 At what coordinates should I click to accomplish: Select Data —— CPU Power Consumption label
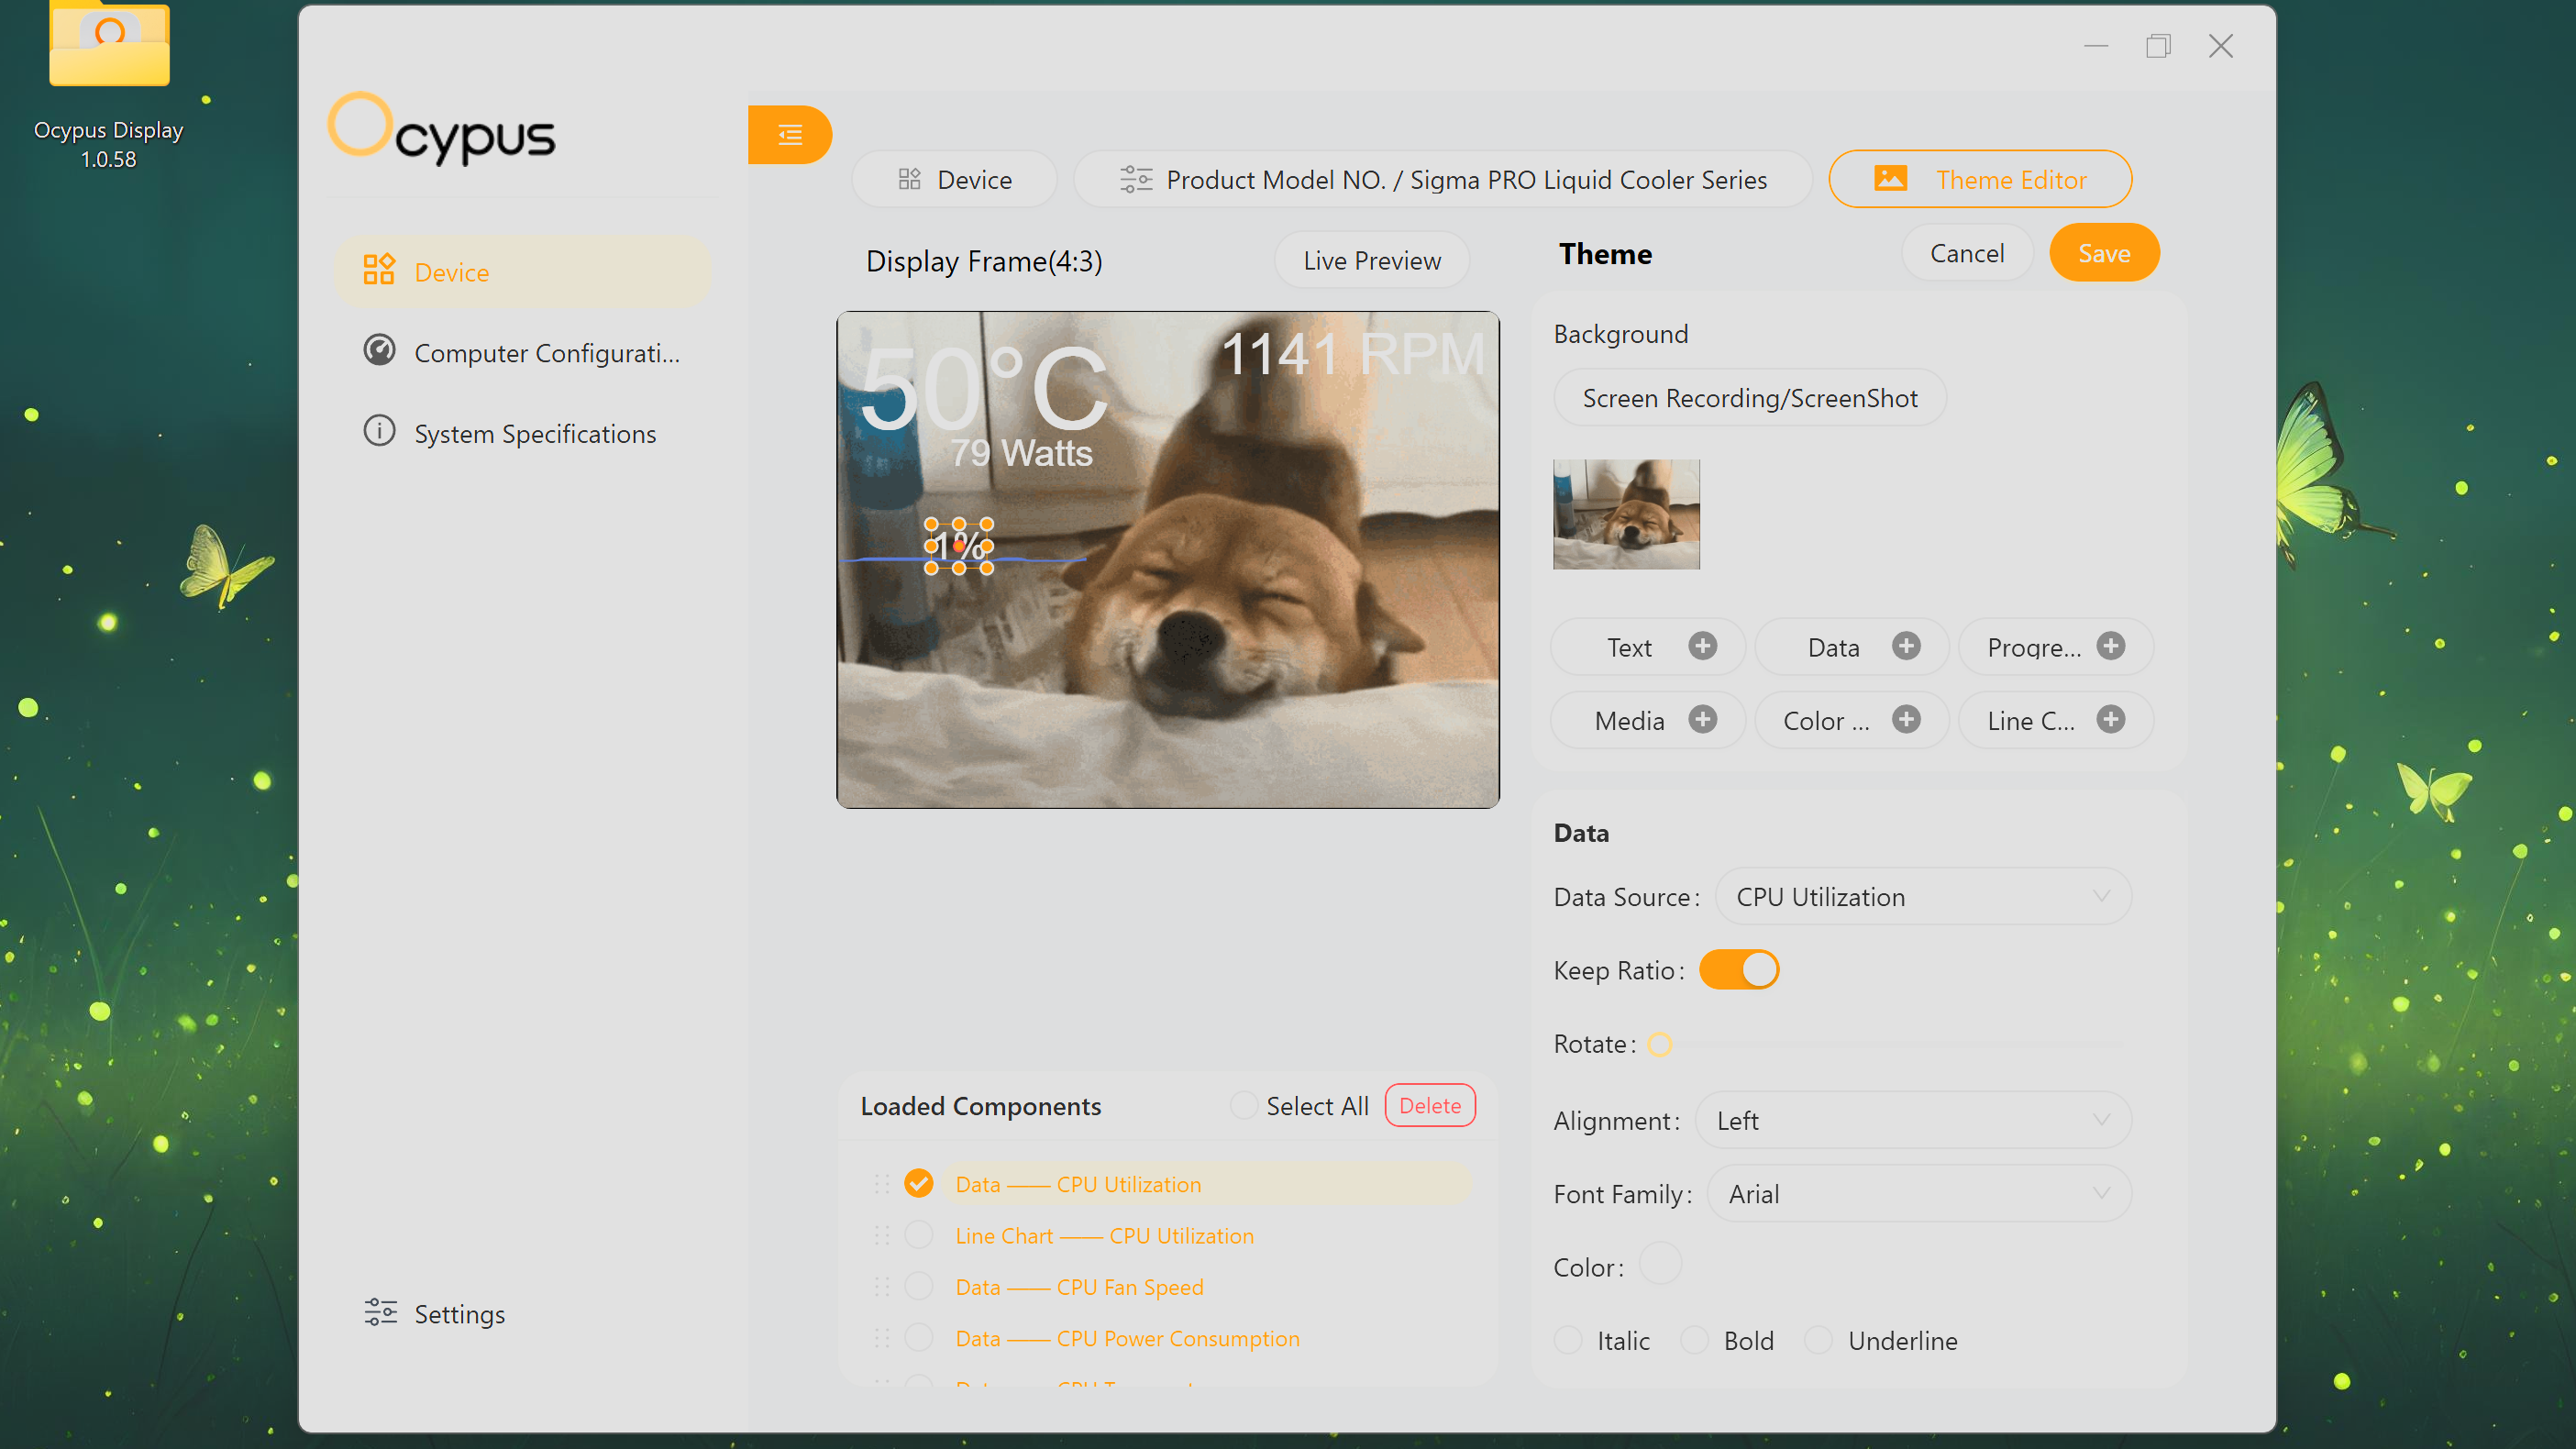tap(1128, 1338)
